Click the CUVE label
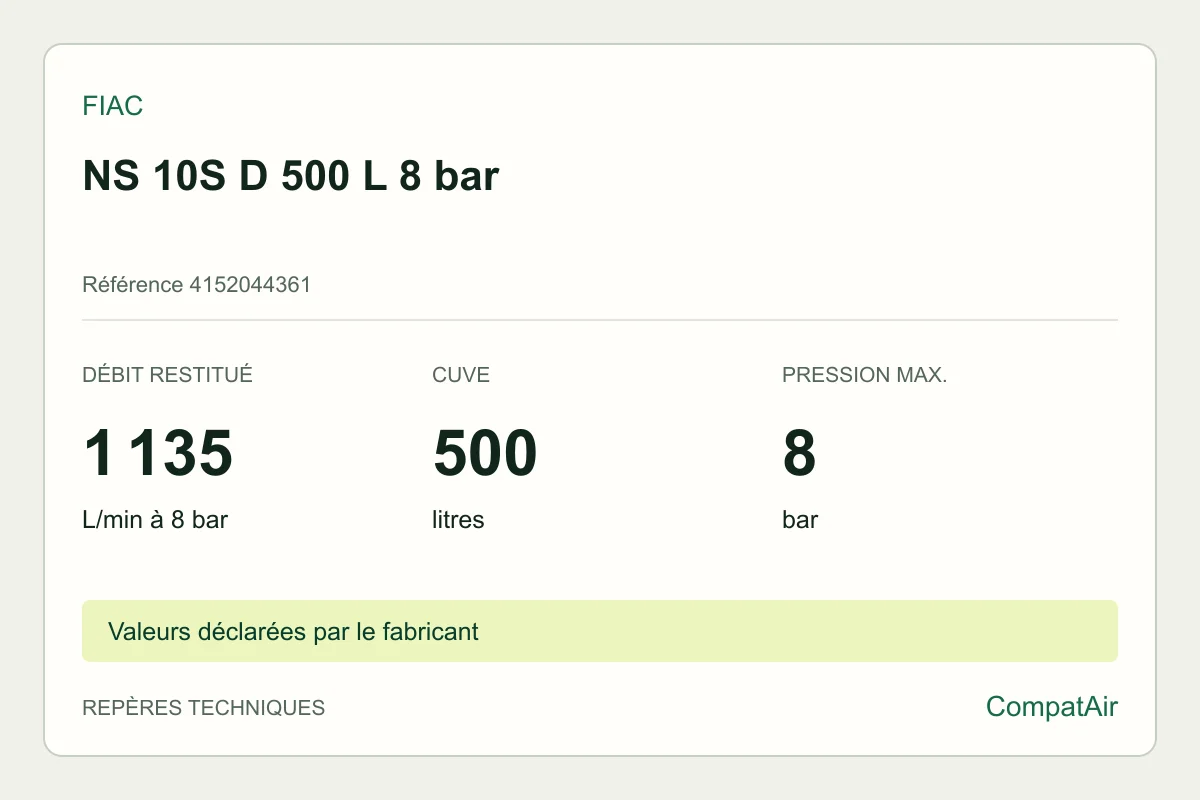Viewport: 1200px width, 800px height. click(x=461, y=376)
